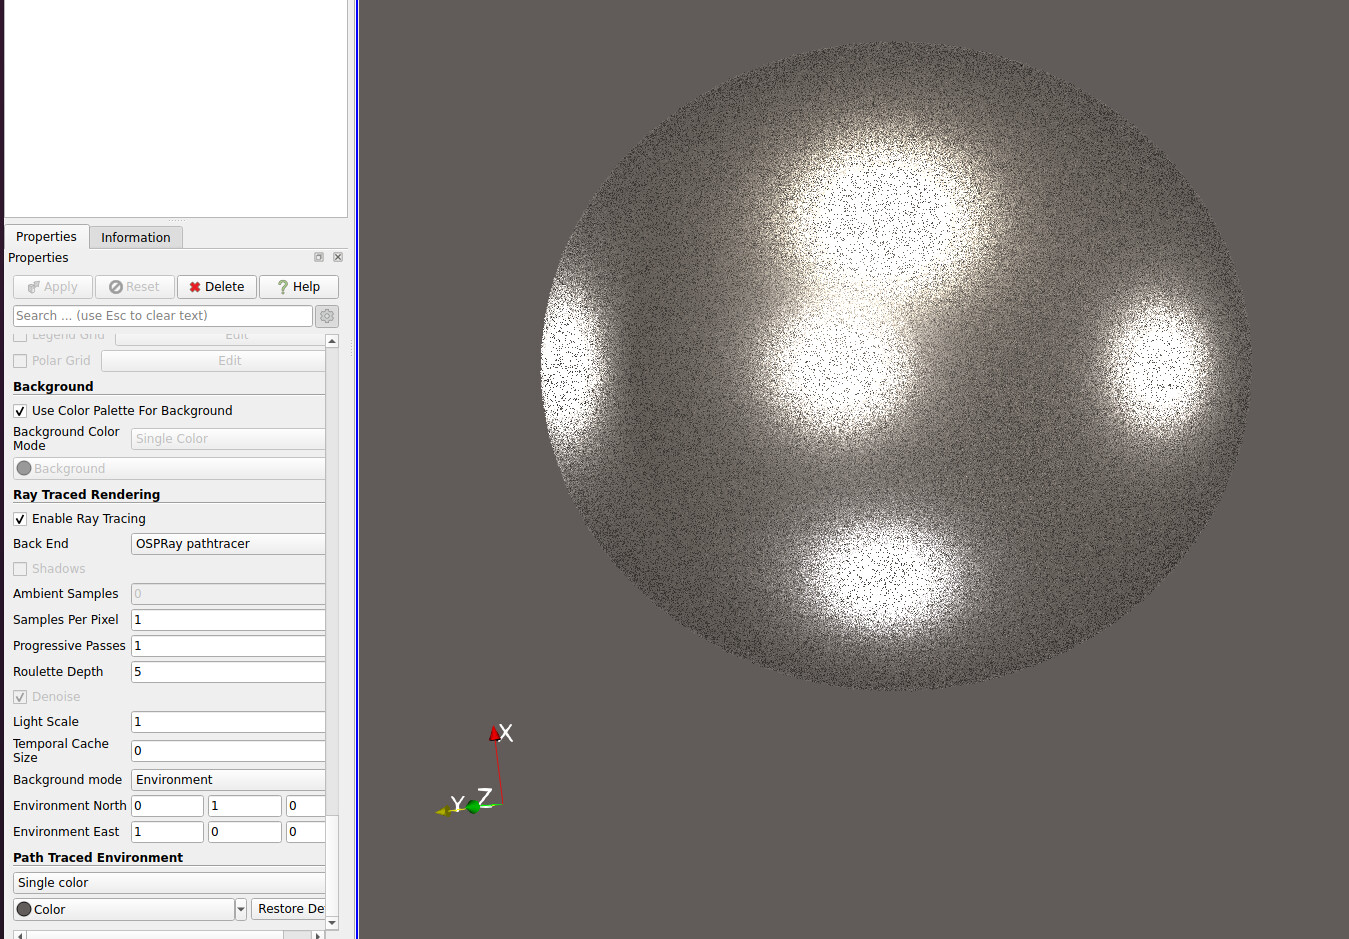The width and height of the screenshot is (1349, 939).
Task: Open the Back End OSPRay pathtracer dropdown
Action: pyautogui.click(x=228, y=544)
